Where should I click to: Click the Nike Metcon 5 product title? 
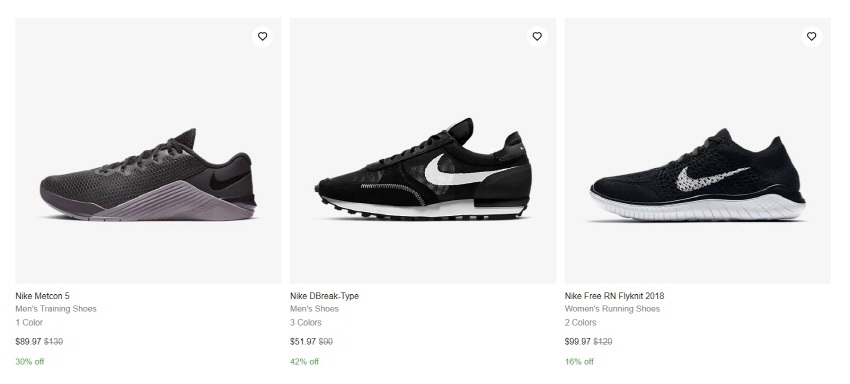point(42,296)
